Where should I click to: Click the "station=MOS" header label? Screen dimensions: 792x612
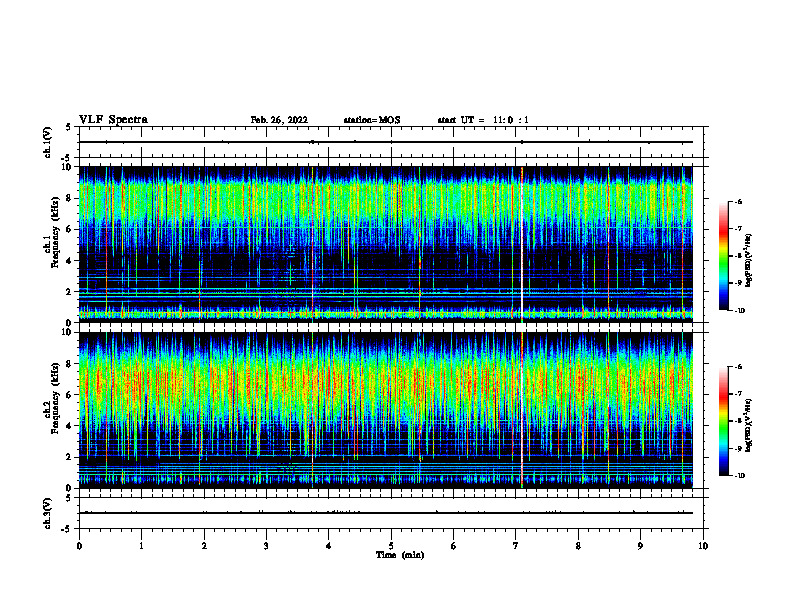pyautogui.click(x=372, y=120)
